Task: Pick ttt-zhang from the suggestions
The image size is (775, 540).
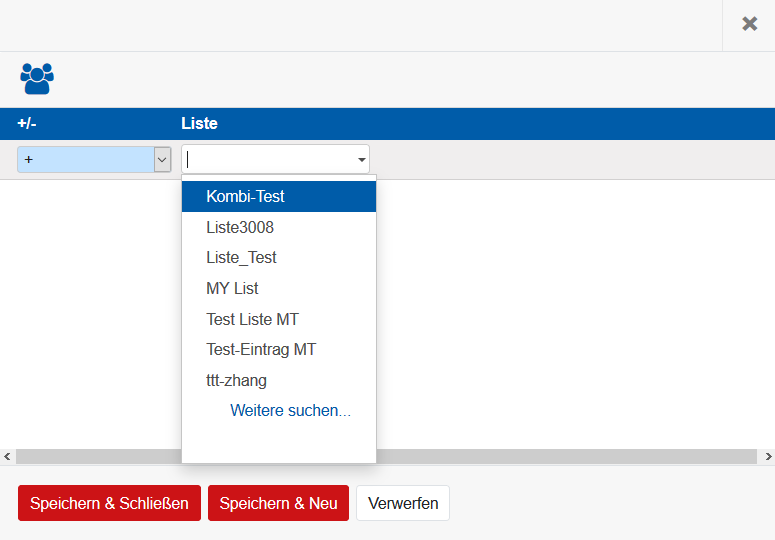Action: (236, 380)
